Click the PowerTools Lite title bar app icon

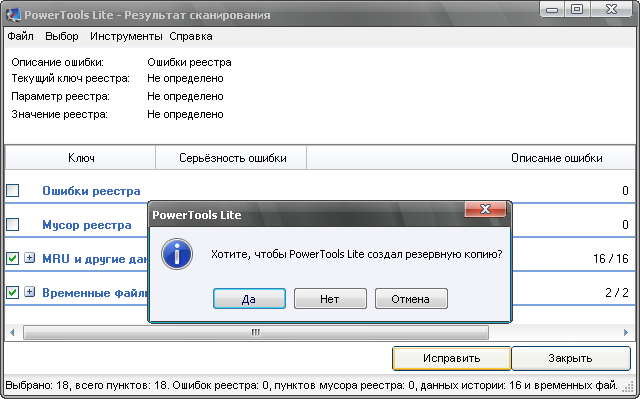click(13, 15)
